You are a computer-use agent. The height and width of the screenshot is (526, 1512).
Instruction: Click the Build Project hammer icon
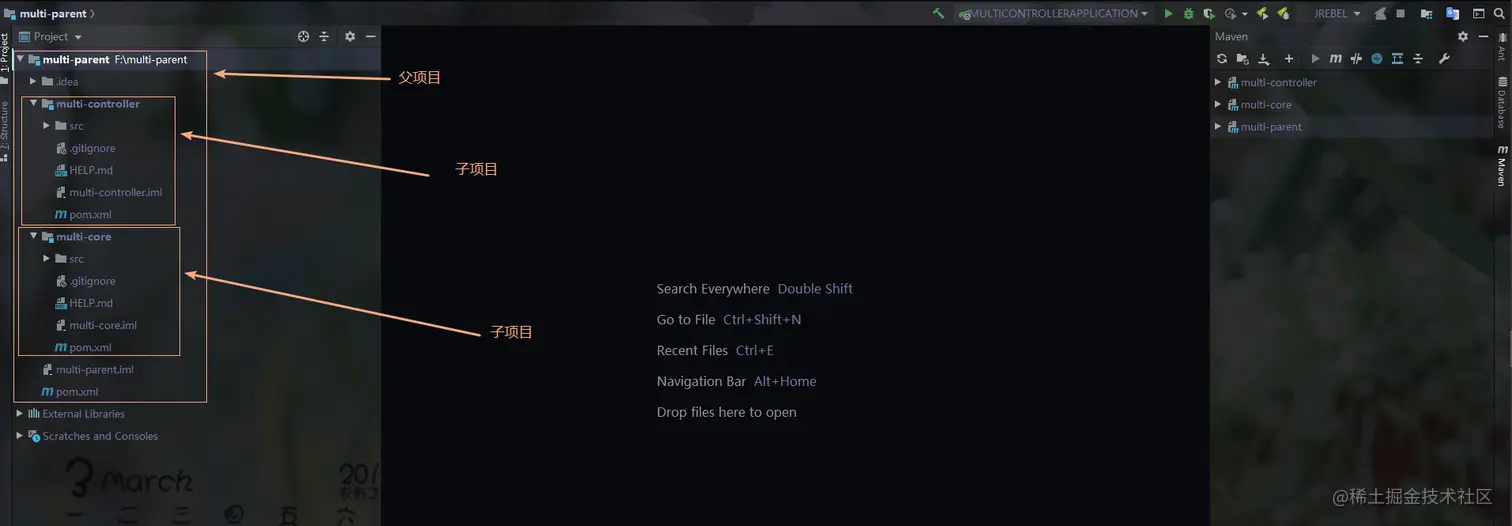coord(938,14)
